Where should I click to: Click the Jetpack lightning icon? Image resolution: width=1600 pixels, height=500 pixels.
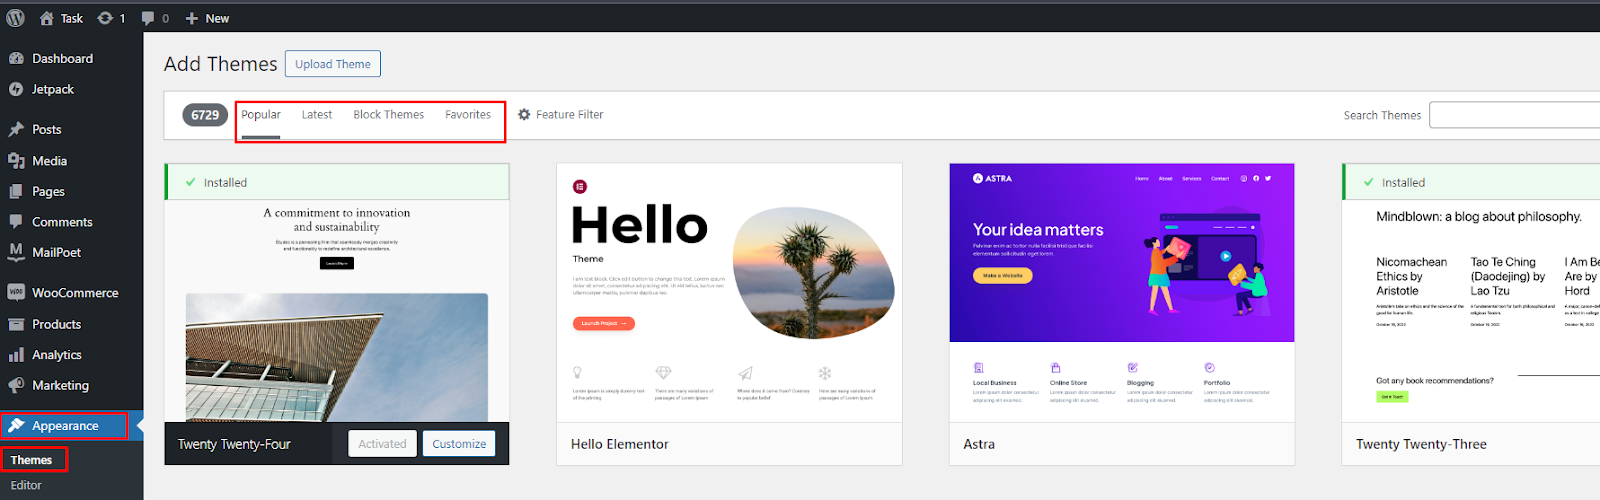(x=16, y=89)
